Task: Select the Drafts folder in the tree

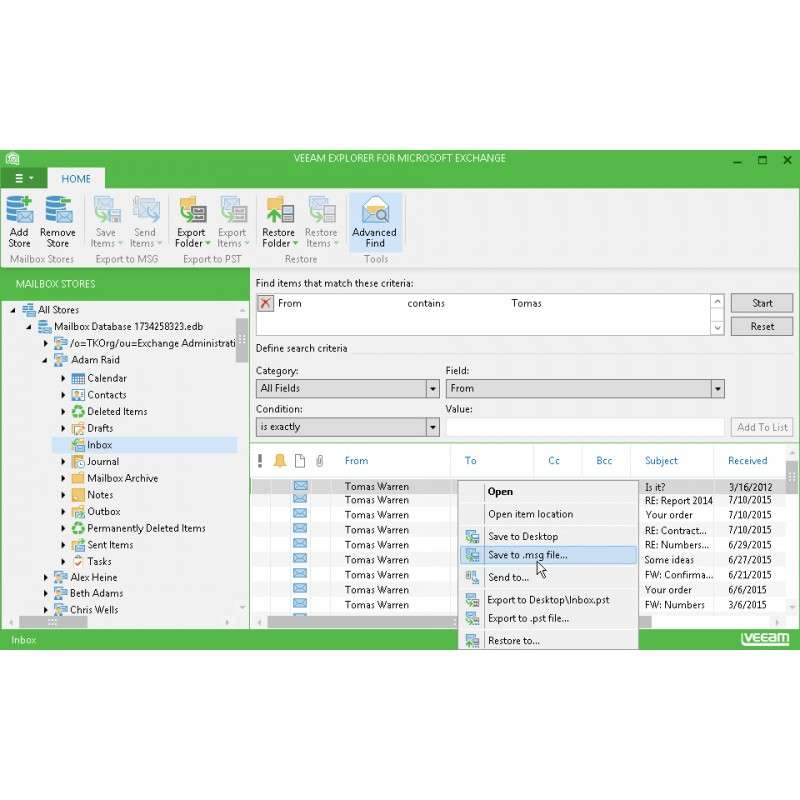Action: 100,429
